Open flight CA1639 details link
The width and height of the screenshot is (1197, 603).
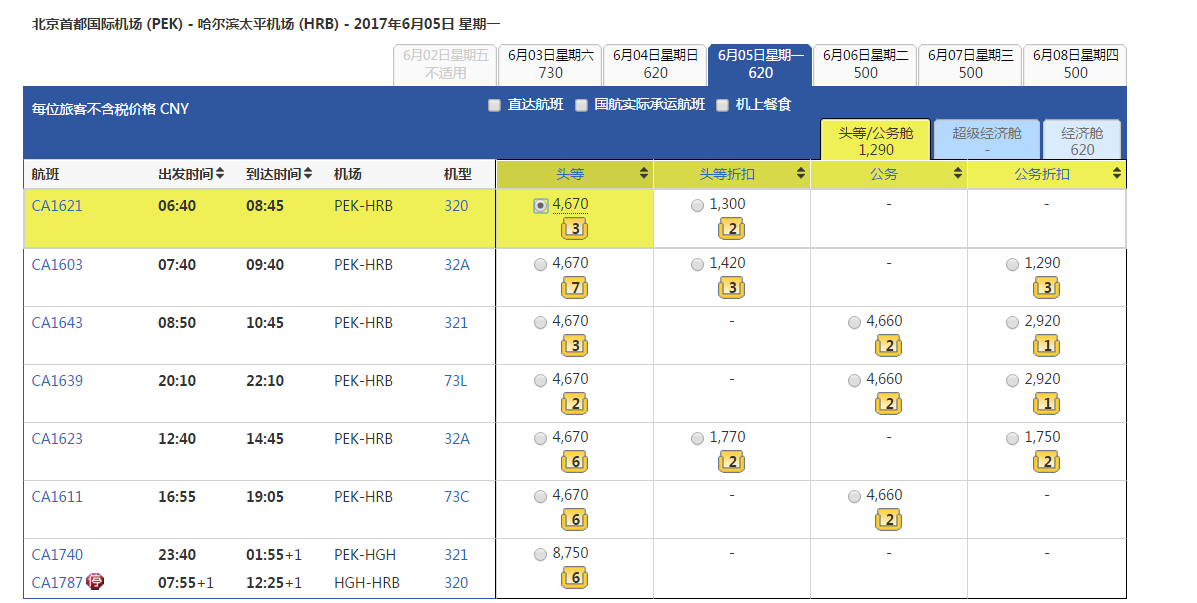(57, 381)
